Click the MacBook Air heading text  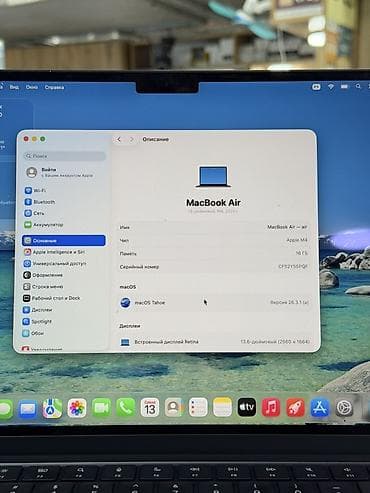click(x=213, y=203)
